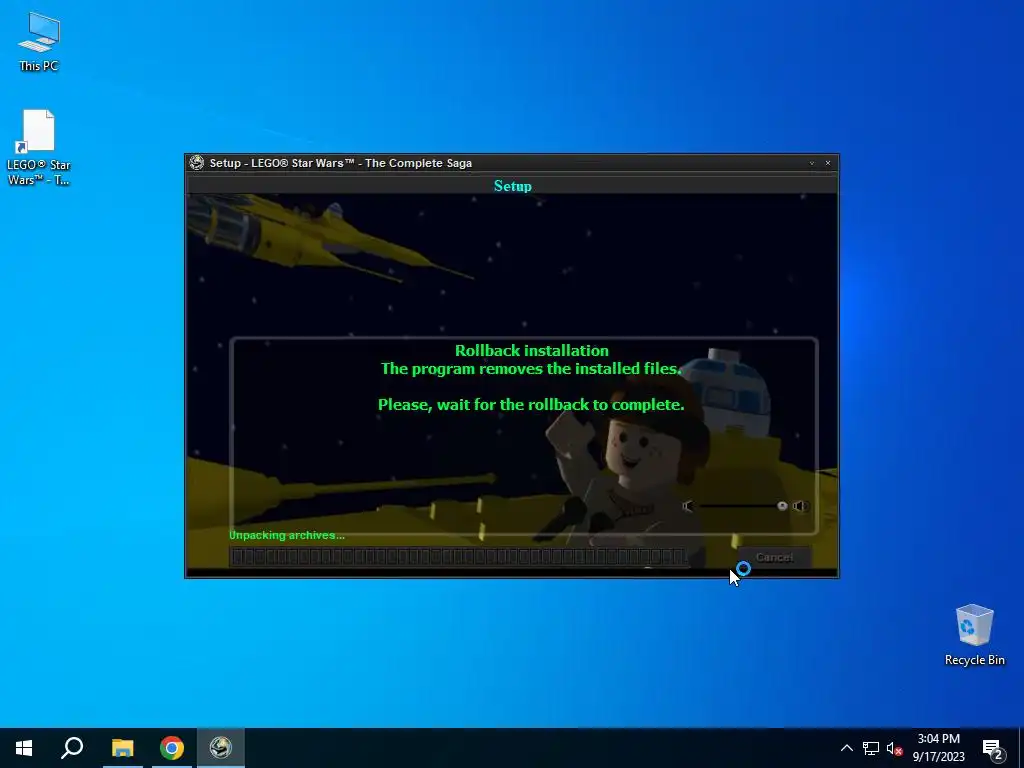This screenshot has height=768, width=1024.
Task: Close the Setup window
Action: 828,163
